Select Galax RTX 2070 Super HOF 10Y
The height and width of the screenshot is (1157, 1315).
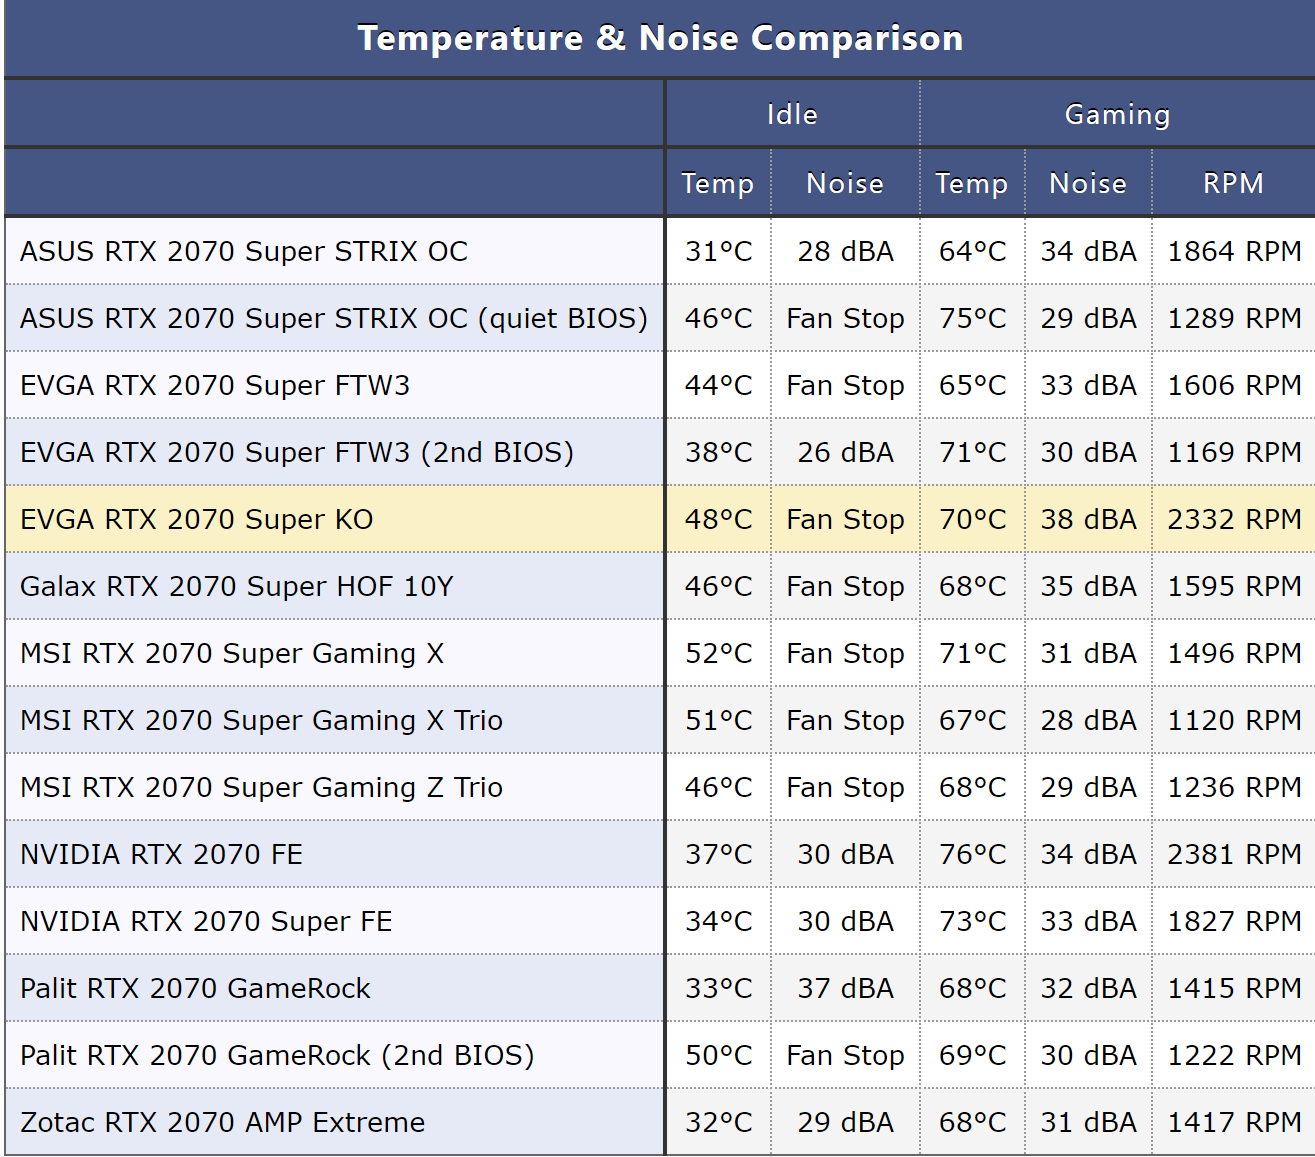pyautogui.click(x=237, y=586)
